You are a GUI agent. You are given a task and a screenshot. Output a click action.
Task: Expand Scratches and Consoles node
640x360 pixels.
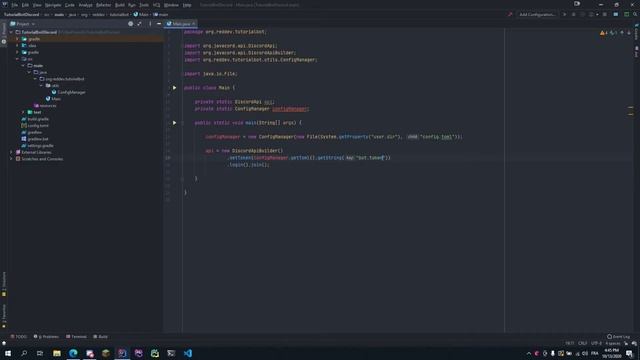11,159
